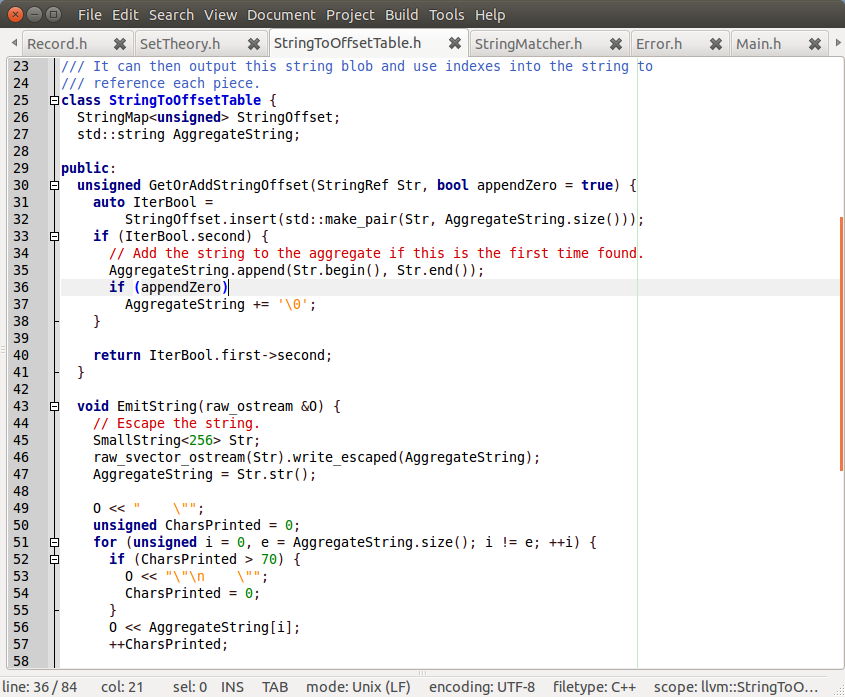
Task: Click the 'public' keyword on line 29
Action: pos(85,168)
